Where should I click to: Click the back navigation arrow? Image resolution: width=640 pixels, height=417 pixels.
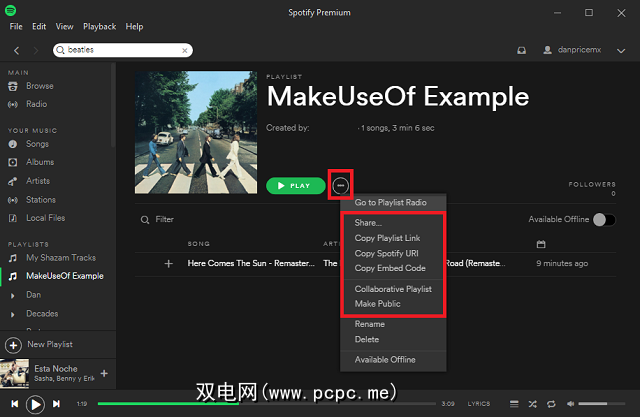pos(18,50)
